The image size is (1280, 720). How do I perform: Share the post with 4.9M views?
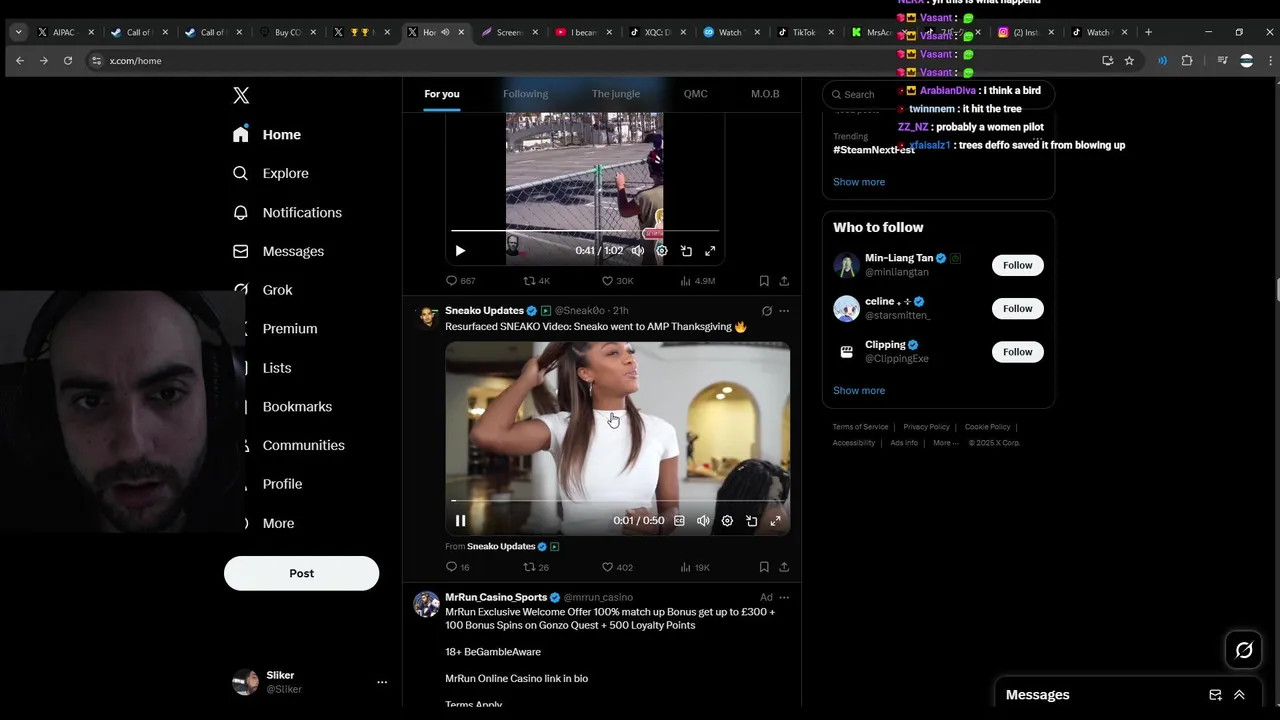pyautogui.click(x=784, y=281)
